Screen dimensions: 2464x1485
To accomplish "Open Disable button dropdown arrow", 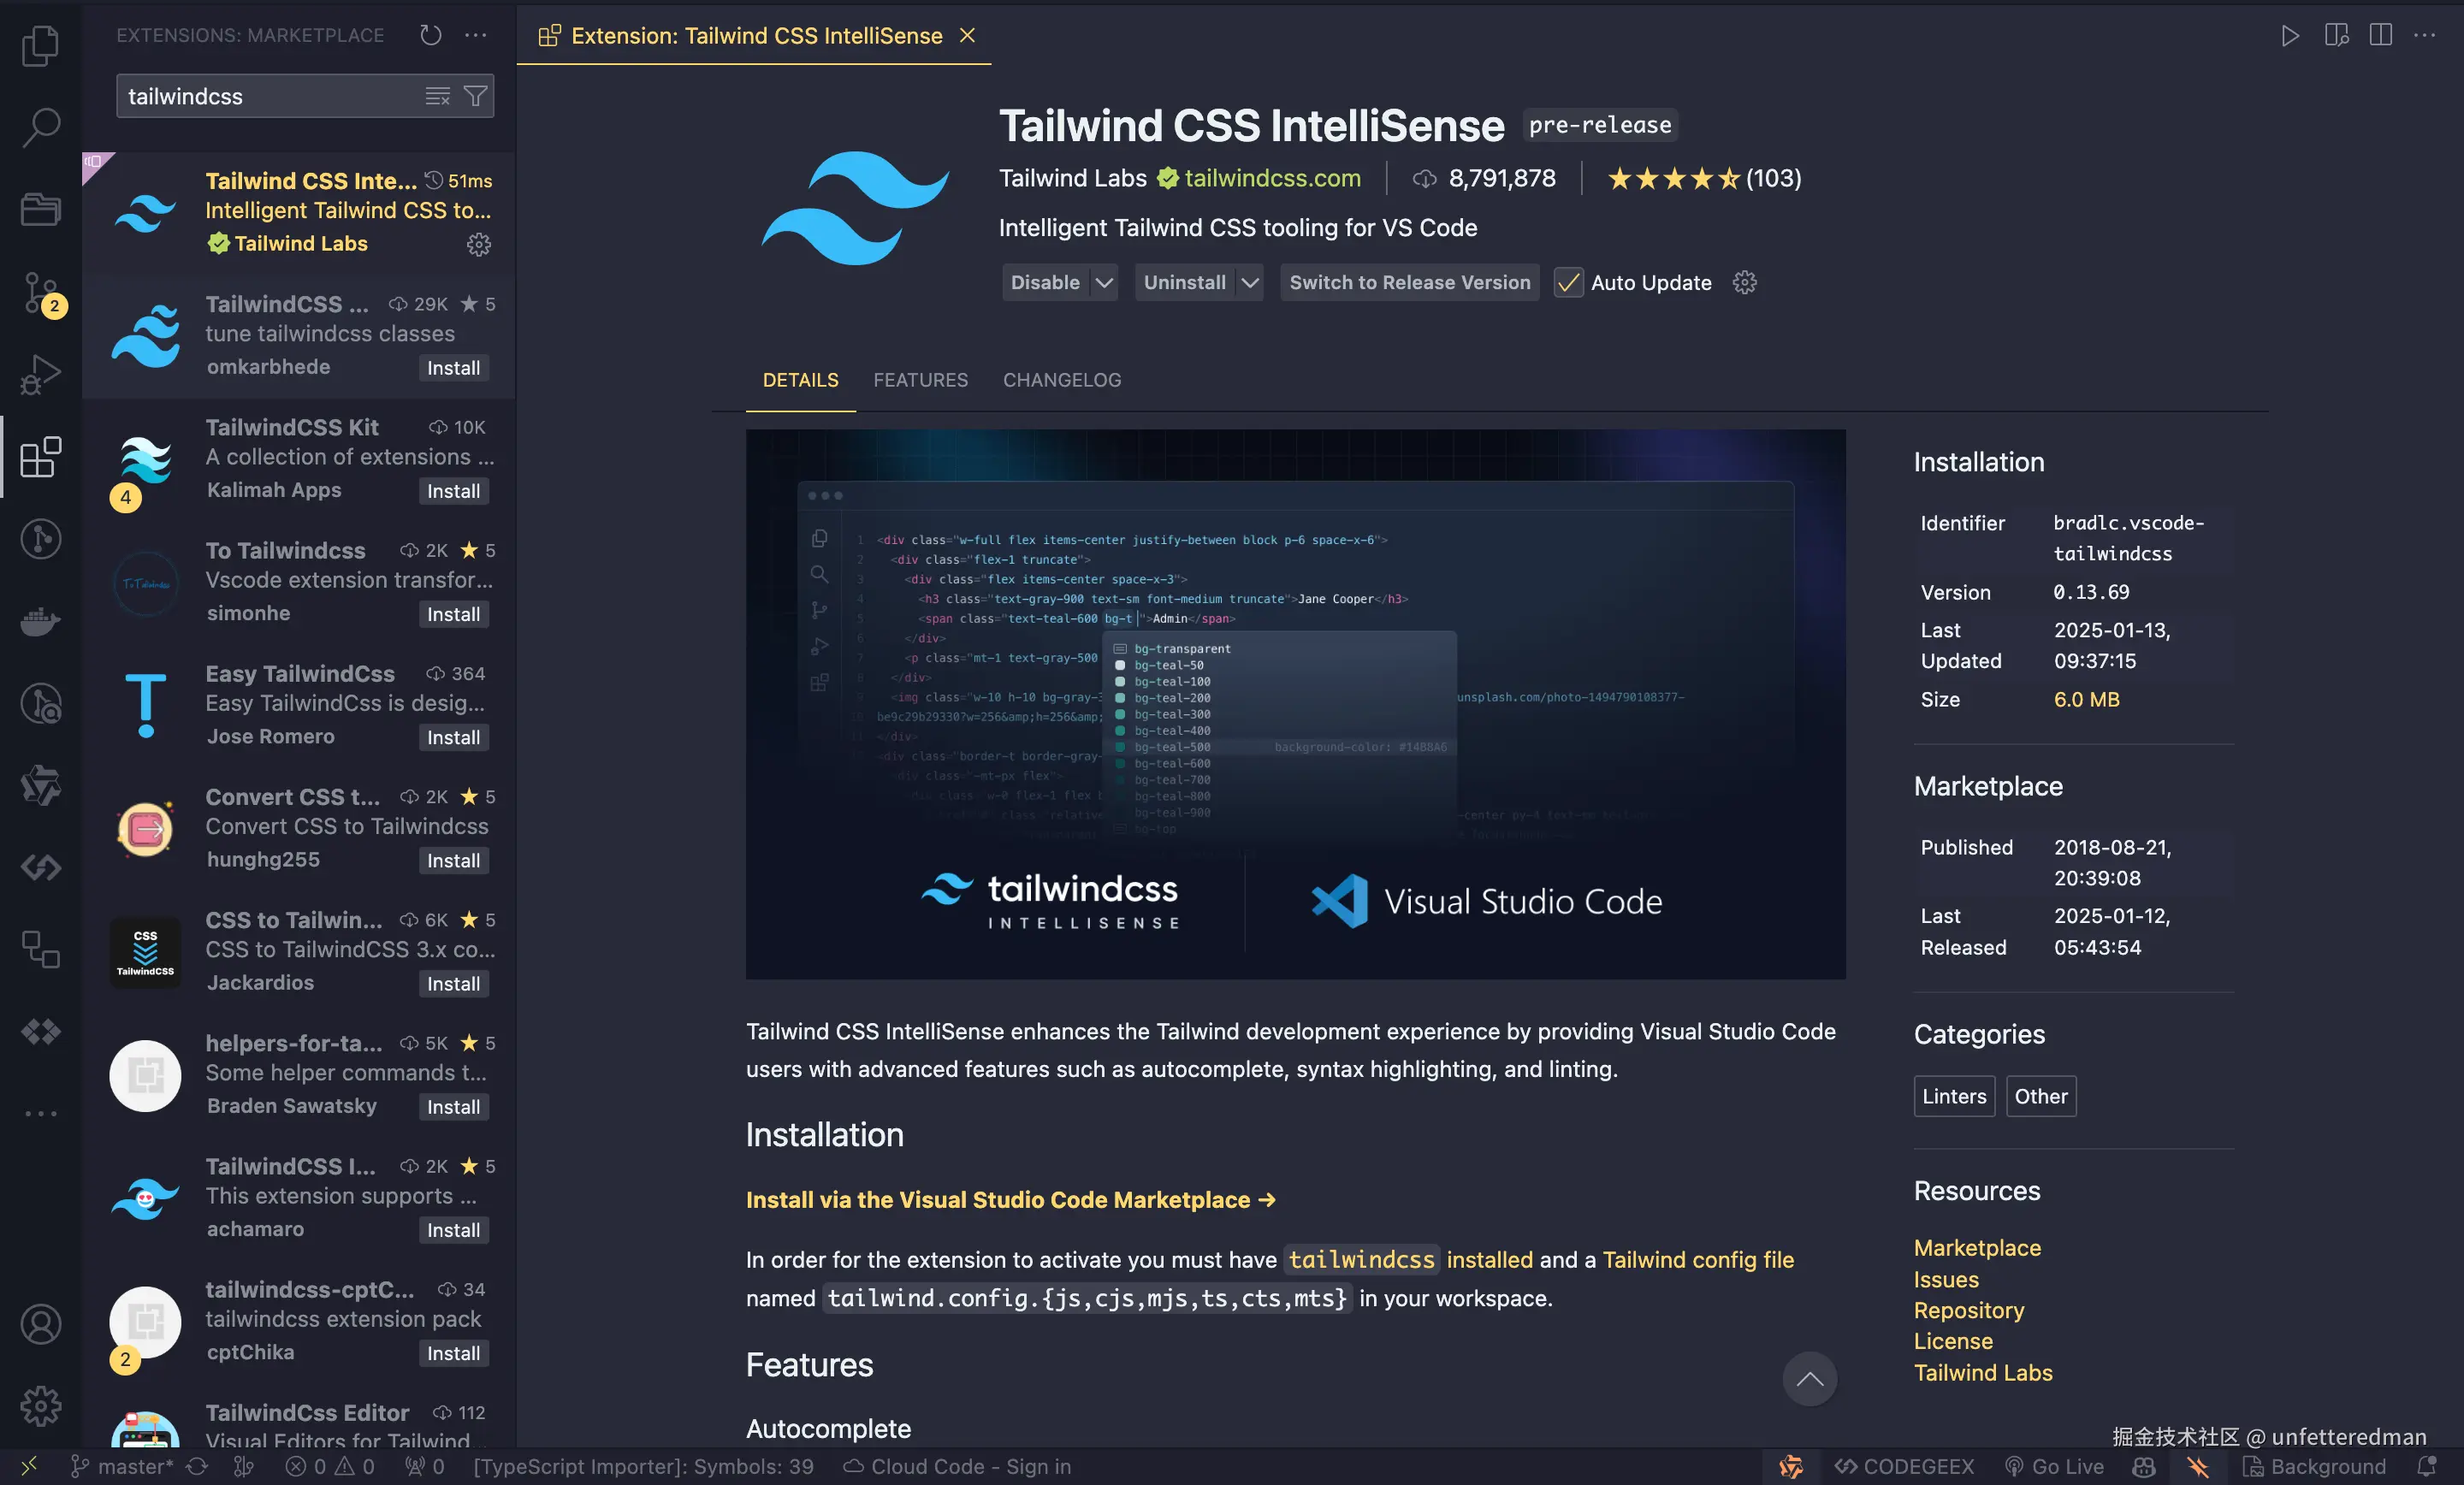I will [x=1104, y=283].
